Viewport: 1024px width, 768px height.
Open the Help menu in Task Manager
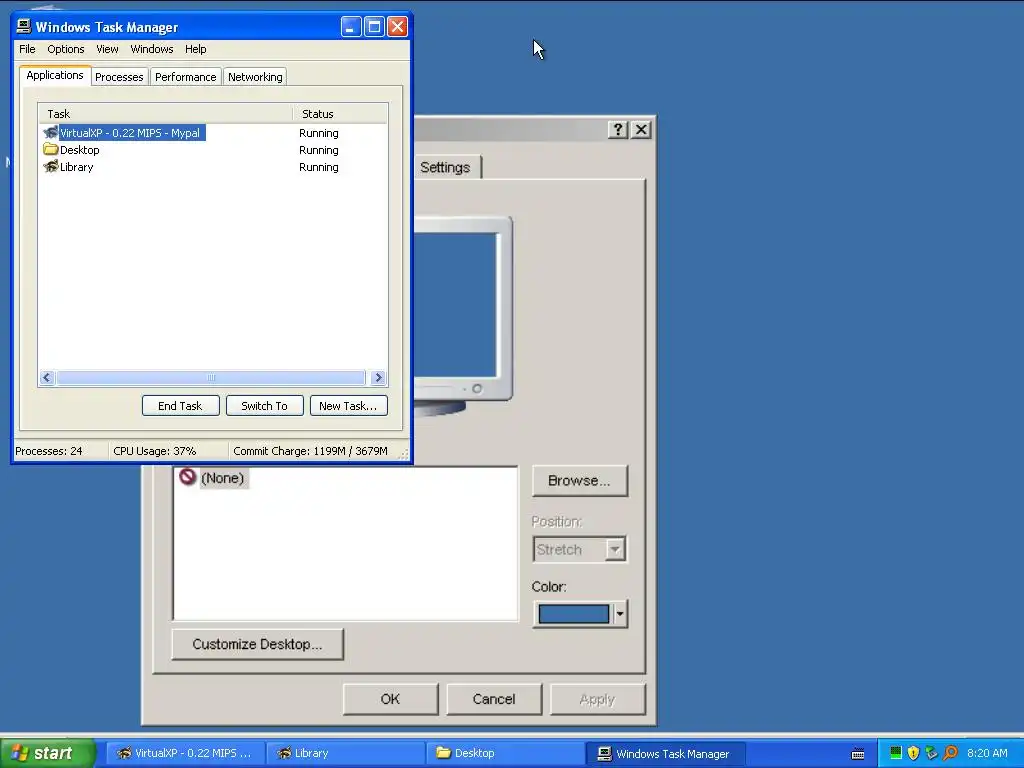coord(195,49)
